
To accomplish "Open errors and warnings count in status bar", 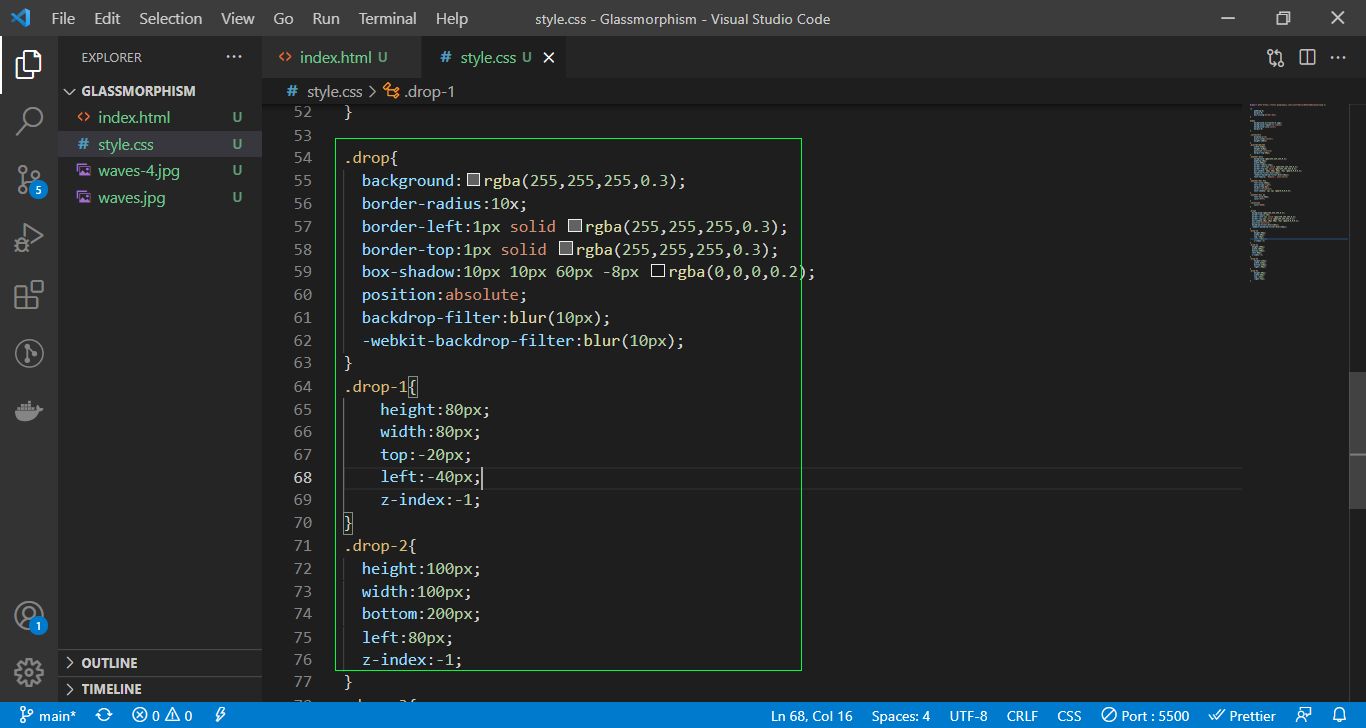I will (x=162, y=716).
